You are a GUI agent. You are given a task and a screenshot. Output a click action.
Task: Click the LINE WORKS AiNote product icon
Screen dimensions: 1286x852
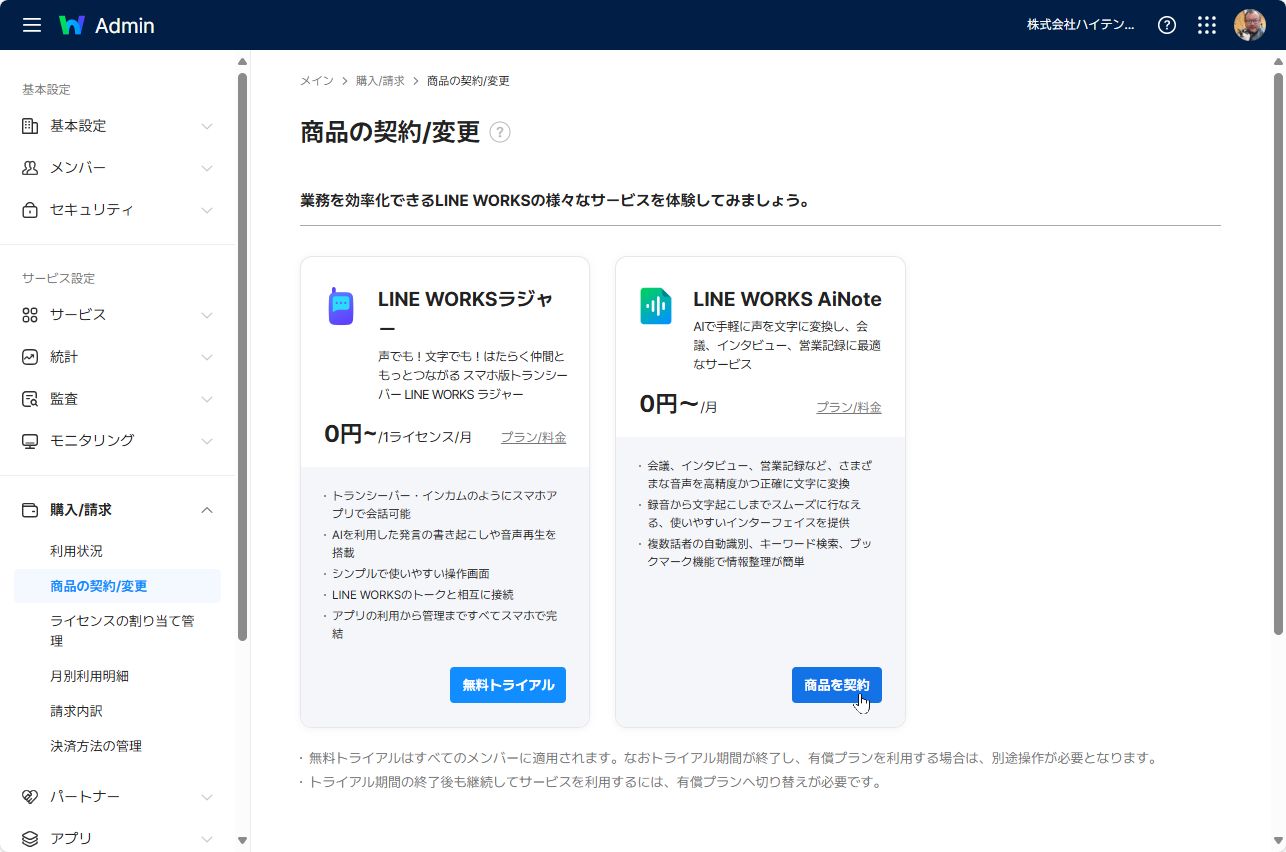pos(656,306)
